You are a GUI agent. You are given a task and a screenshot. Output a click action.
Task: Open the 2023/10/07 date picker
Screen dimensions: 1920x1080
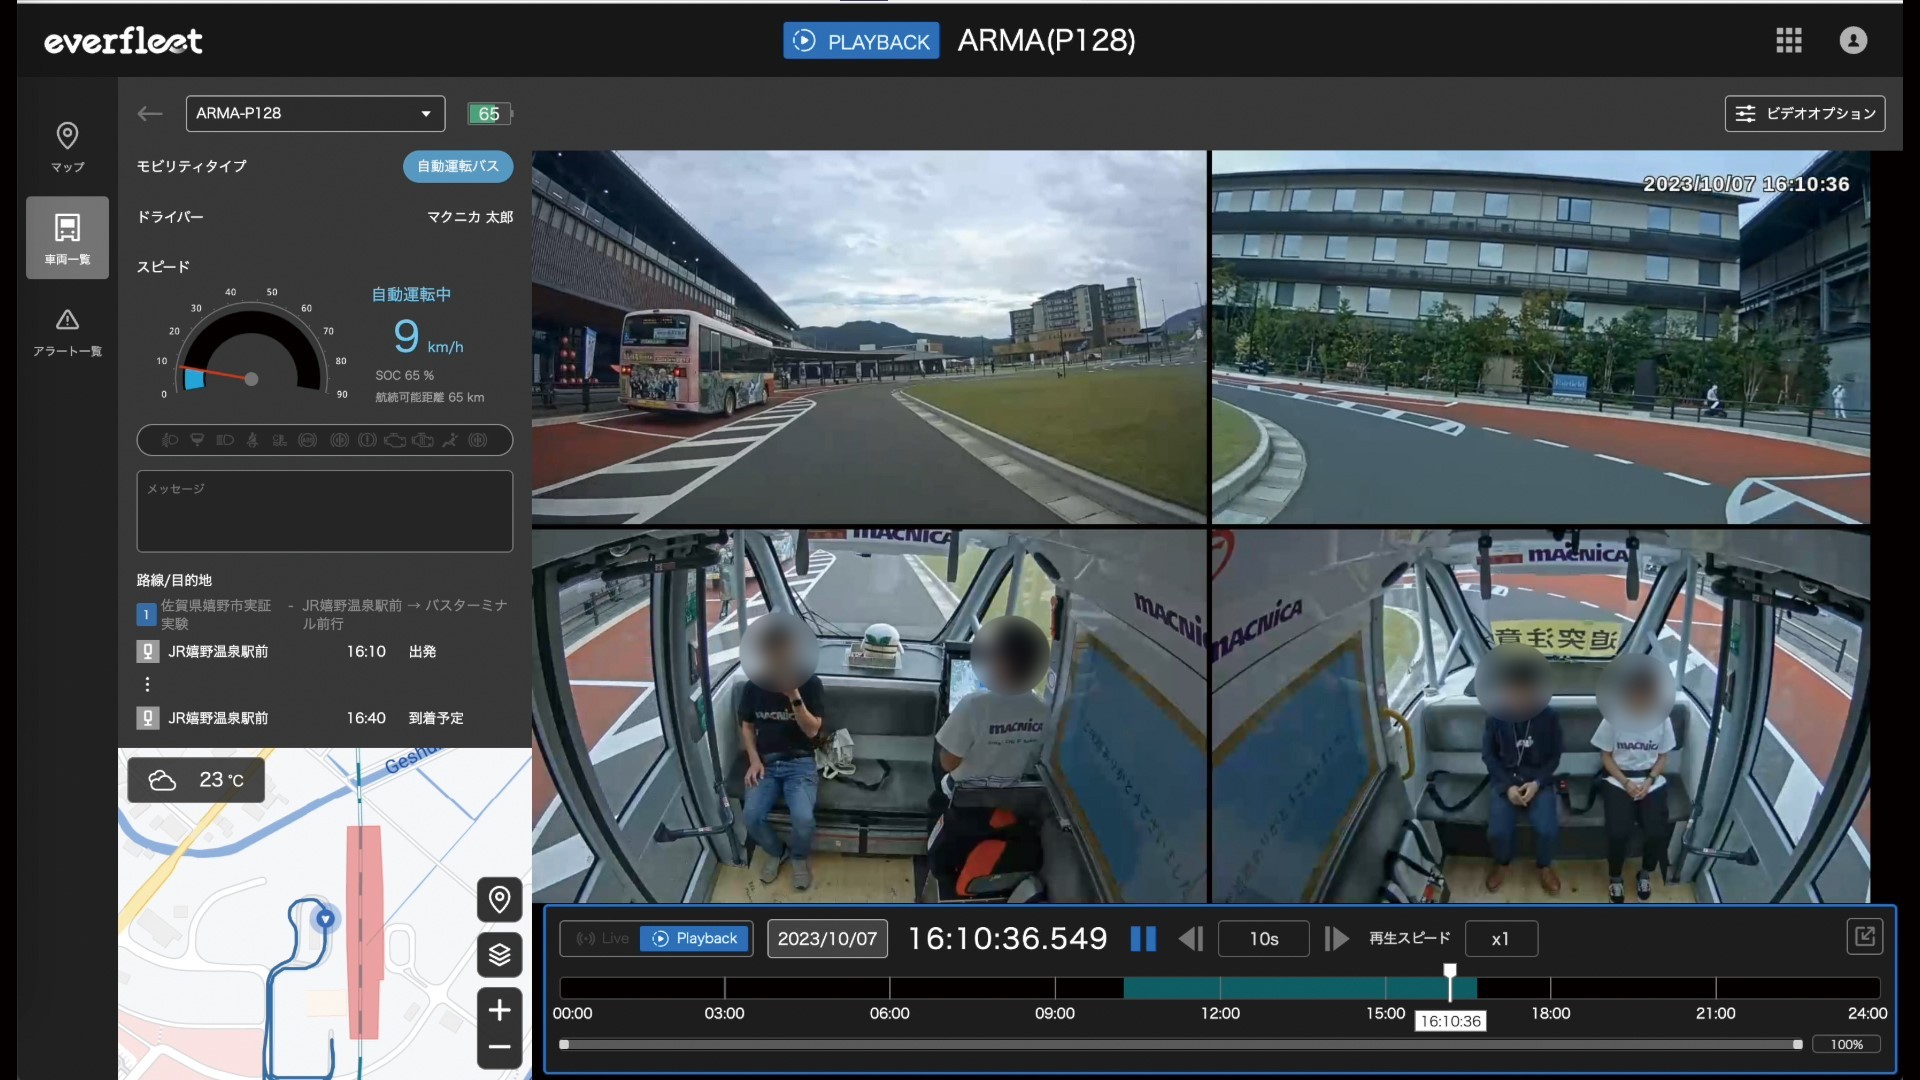[x=827, y=939]
